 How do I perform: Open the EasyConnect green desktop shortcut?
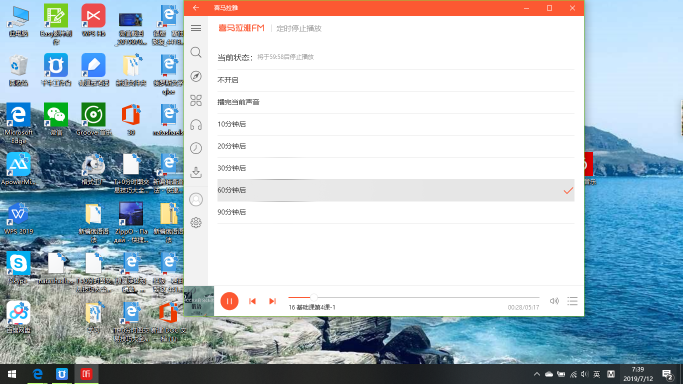(56, 24)
